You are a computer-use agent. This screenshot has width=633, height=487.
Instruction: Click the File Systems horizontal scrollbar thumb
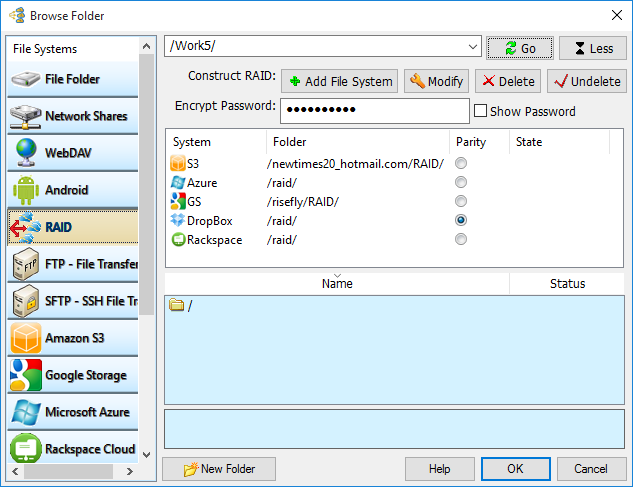(x=68, y=471)
